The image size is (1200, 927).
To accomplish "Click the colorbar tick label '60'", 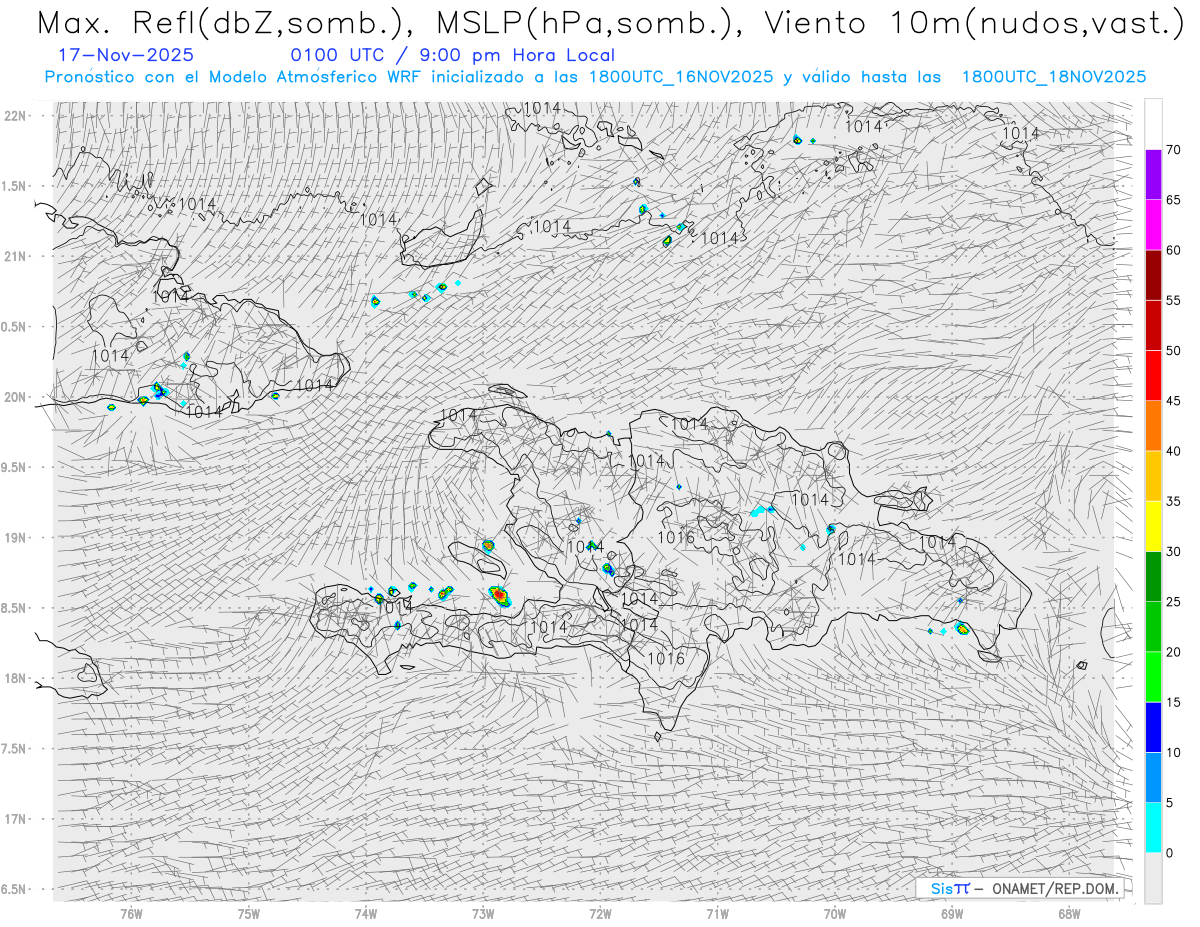I will tap(1173, 250).
